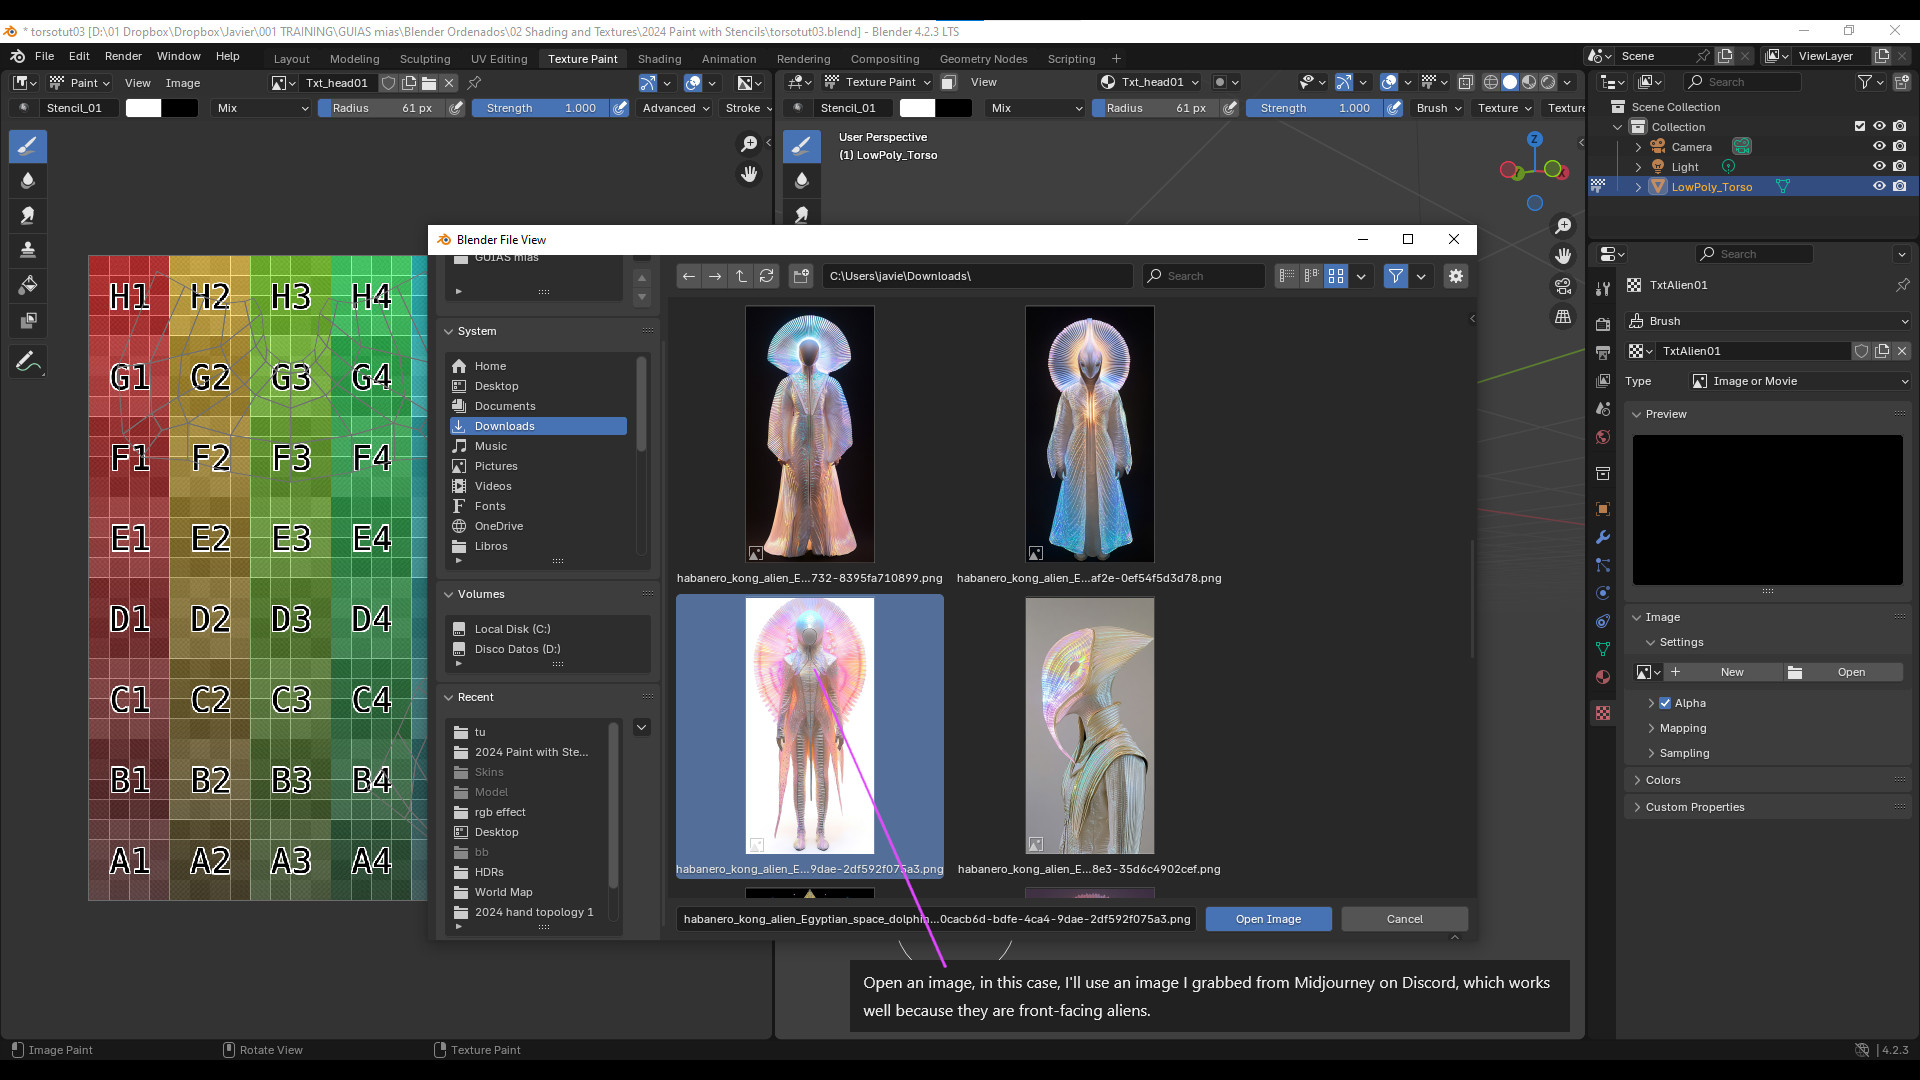Viewport: 1920px width, 1080px height.
Task: Select the Clone tool in Image Editor toolbar
Action: 28,250
